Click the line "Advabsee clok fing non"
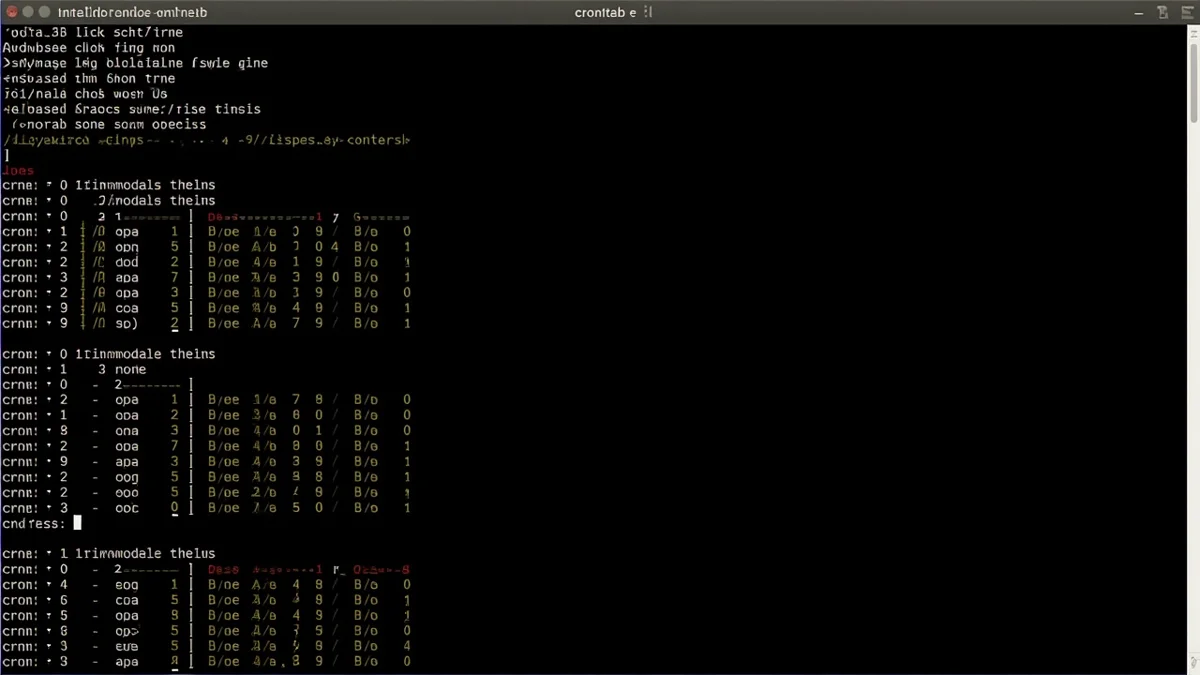Screen dimensions: 1200x675 89,47
